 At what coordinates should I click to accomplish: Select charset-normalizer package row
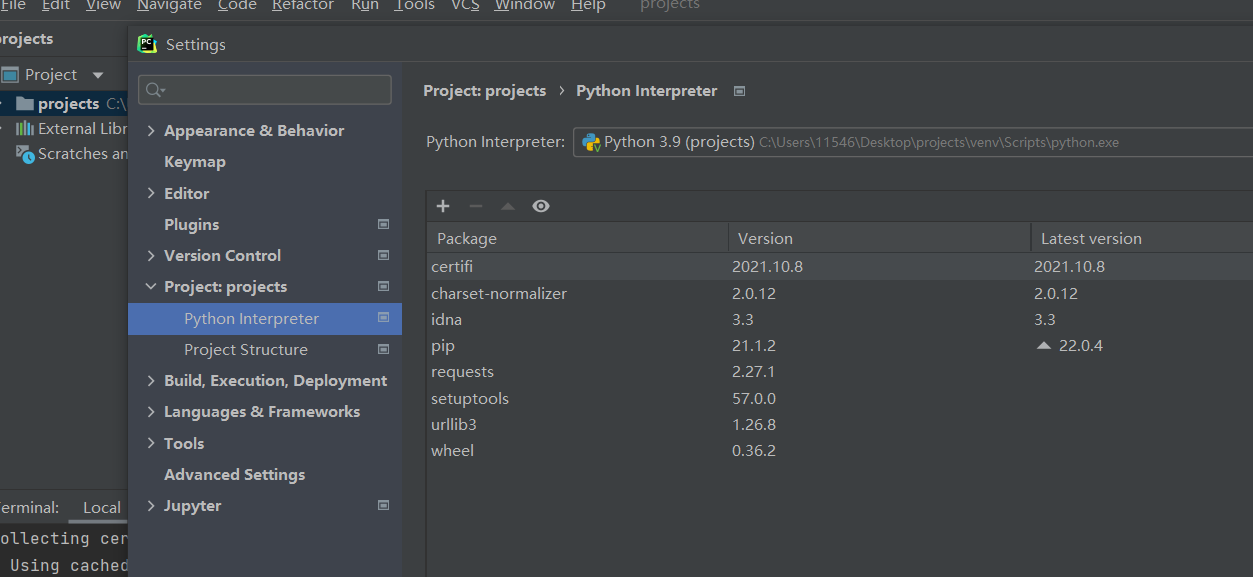840,294
